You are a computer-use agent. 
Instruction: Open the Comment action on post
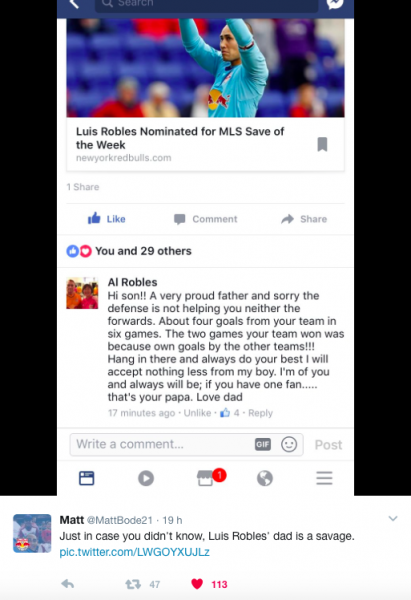206,219
